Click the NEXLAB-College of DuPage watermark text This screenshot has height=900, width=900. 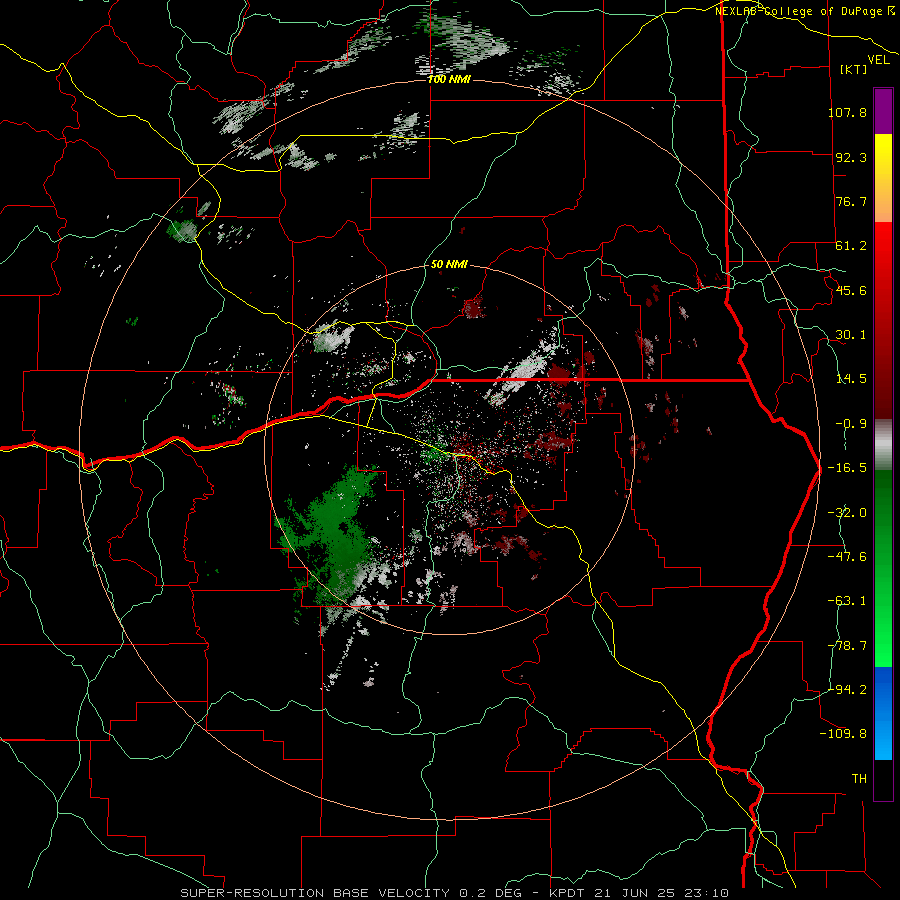(x=805, y=11)
